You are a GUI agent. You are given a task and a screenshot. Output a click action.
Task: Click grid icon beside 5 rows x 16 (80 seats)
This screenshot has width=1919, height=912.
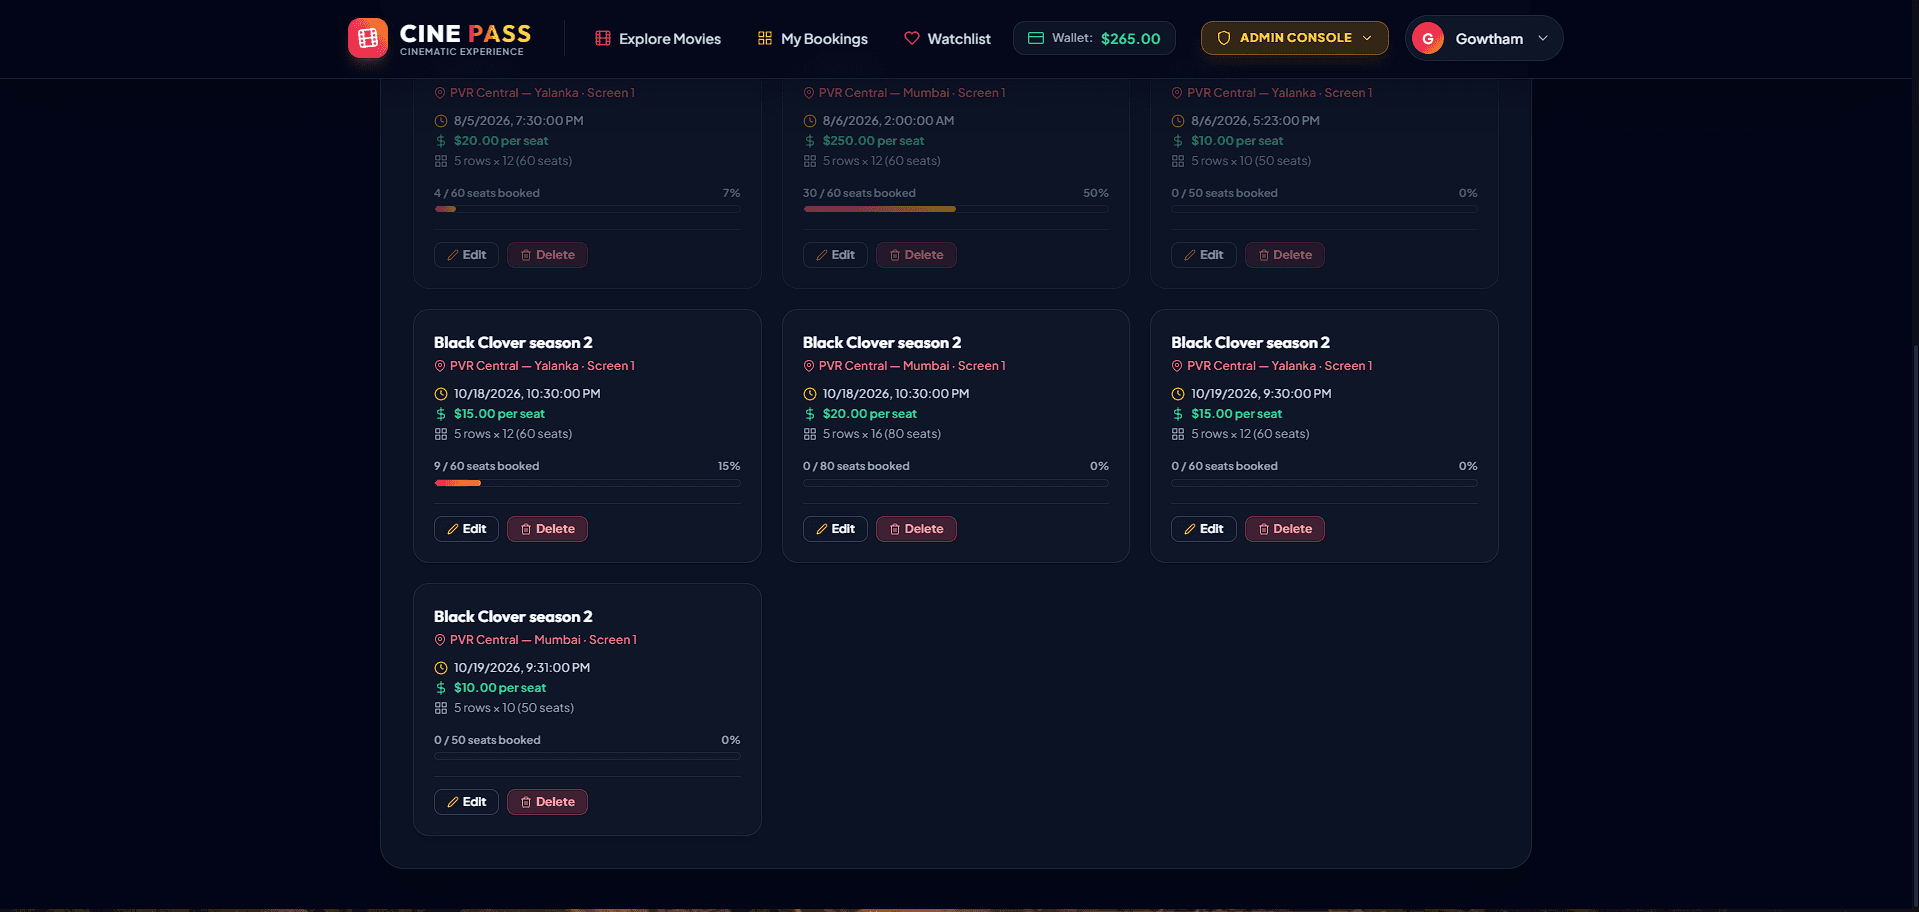809,434
